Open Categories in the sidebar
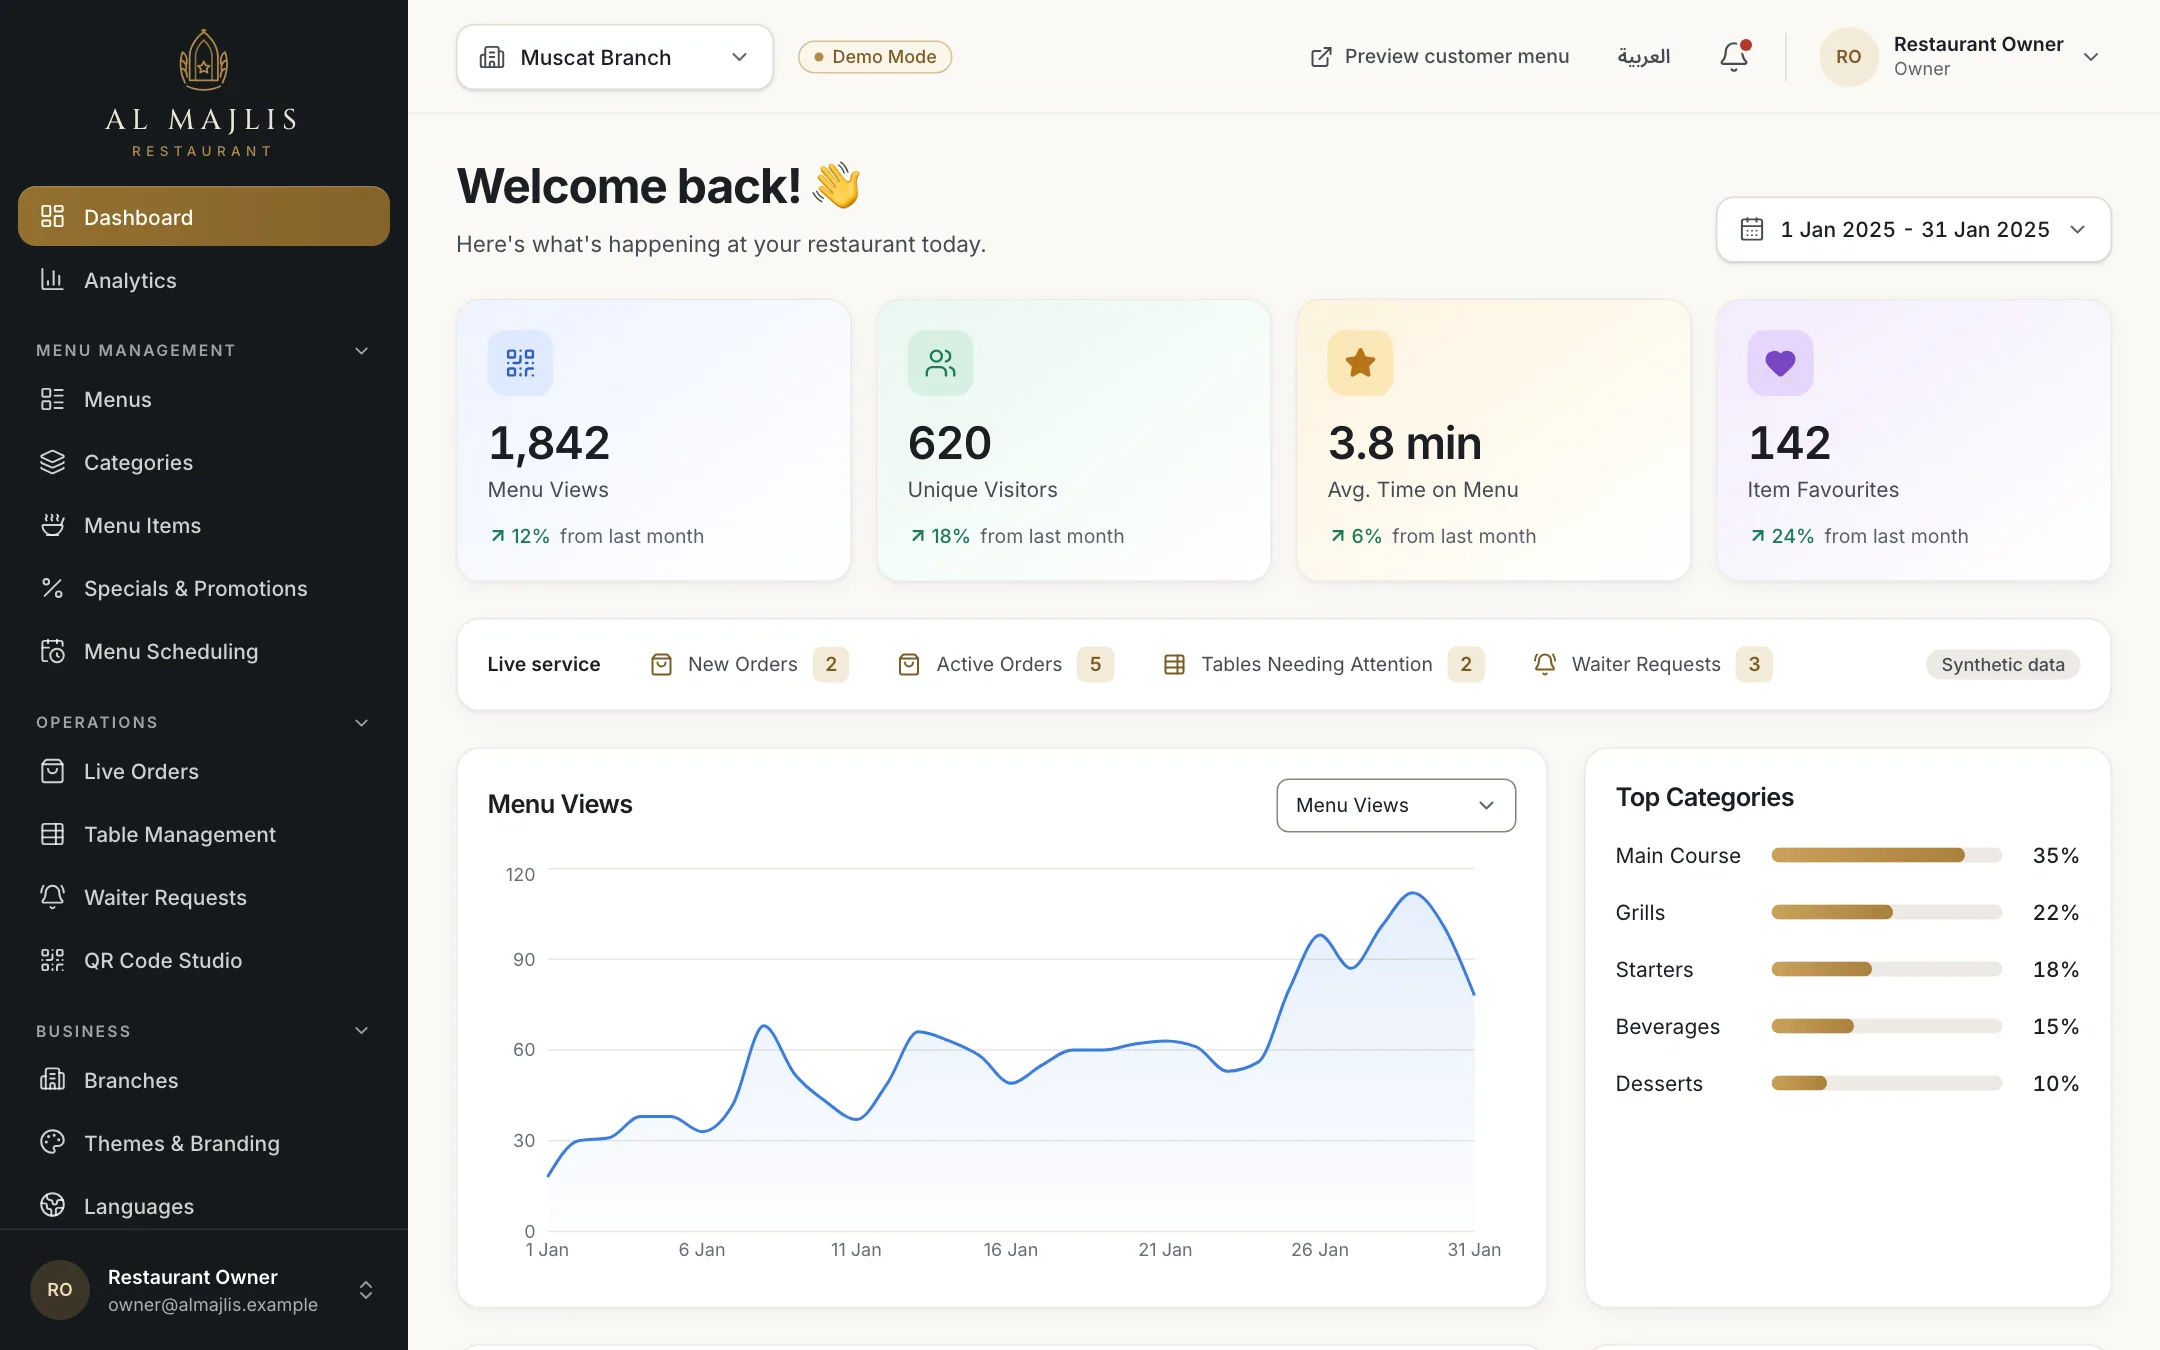This screenshot has height=1350, width=2160. click(204, 462)
